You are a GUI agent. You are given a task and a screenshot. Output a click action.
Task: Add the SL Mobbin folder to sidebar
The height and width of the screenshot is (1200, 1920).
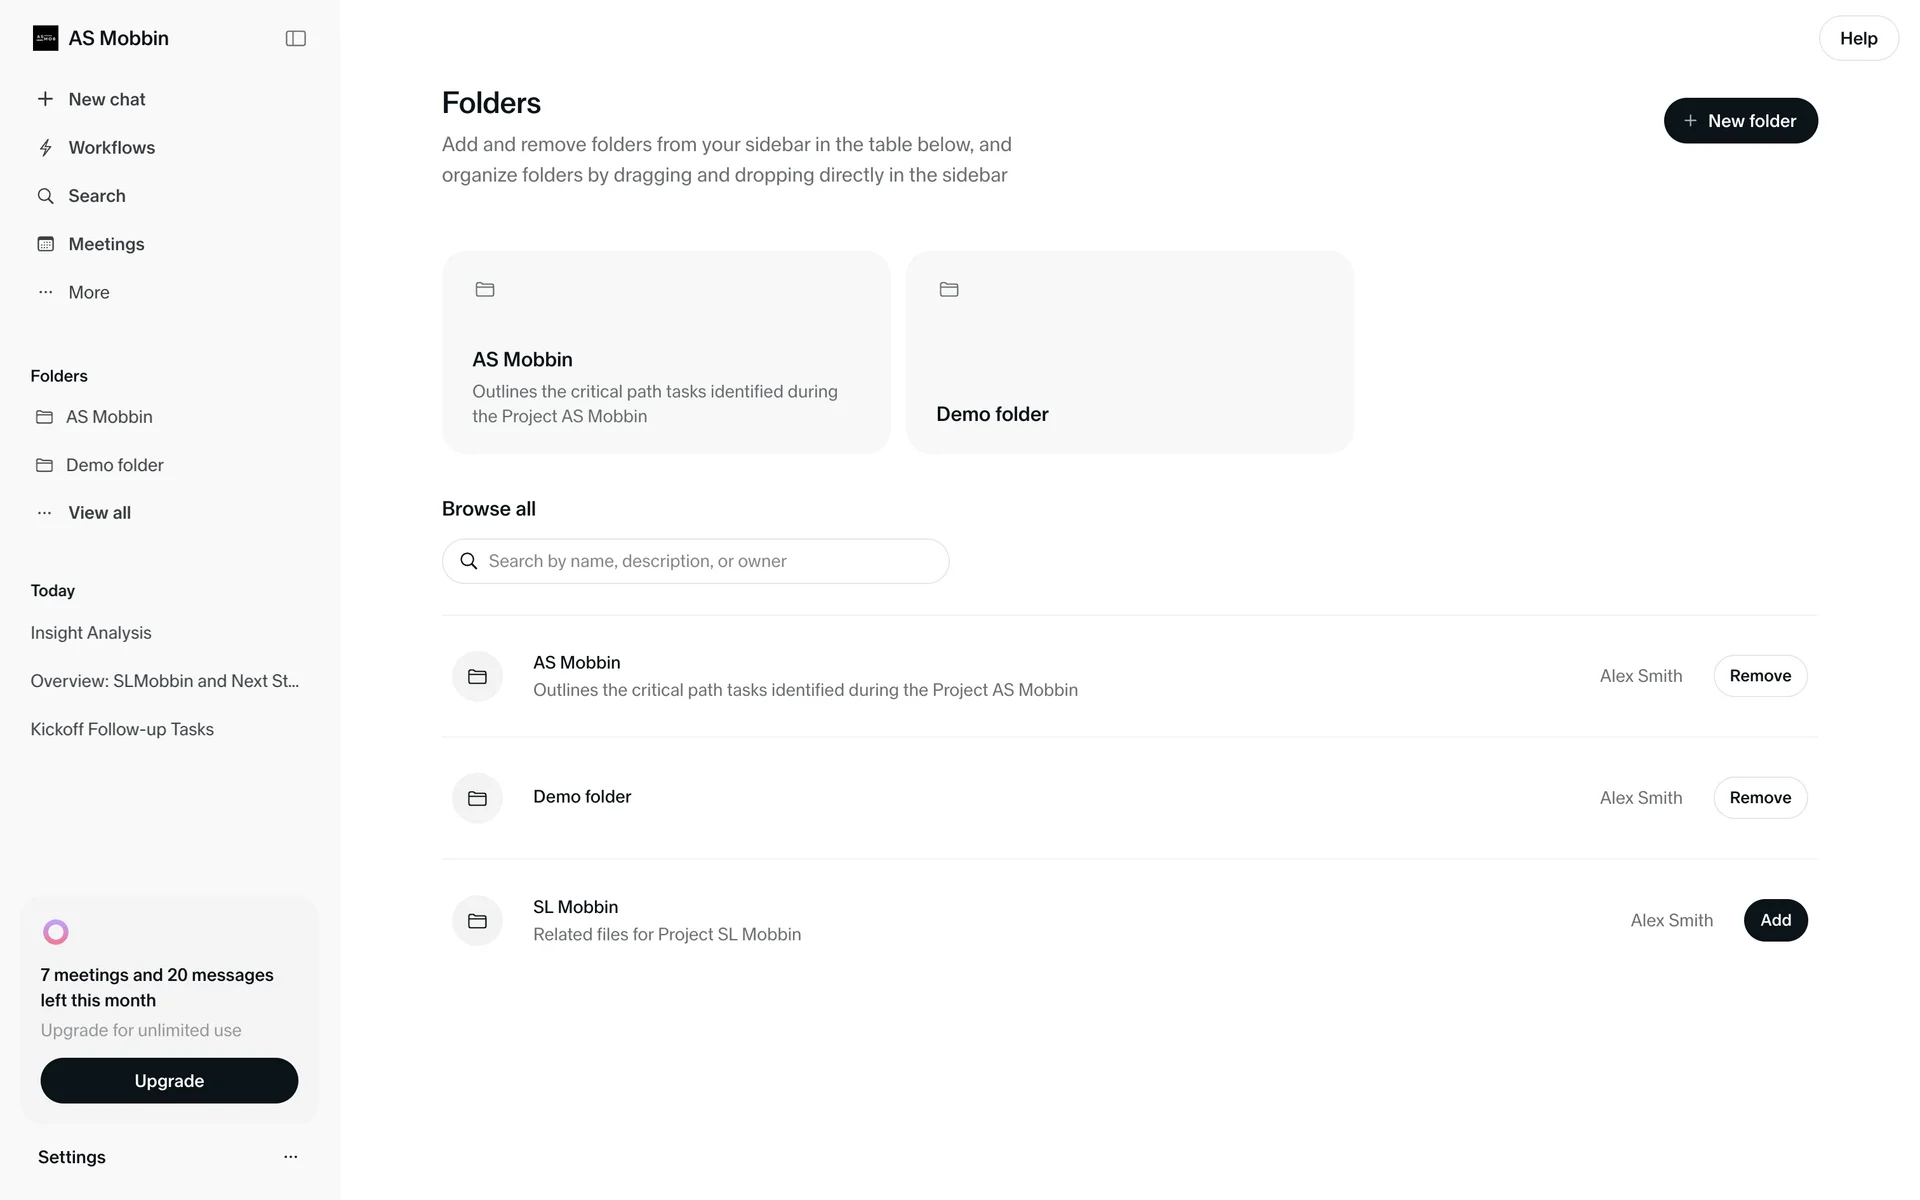click(x=1775, y=920)
